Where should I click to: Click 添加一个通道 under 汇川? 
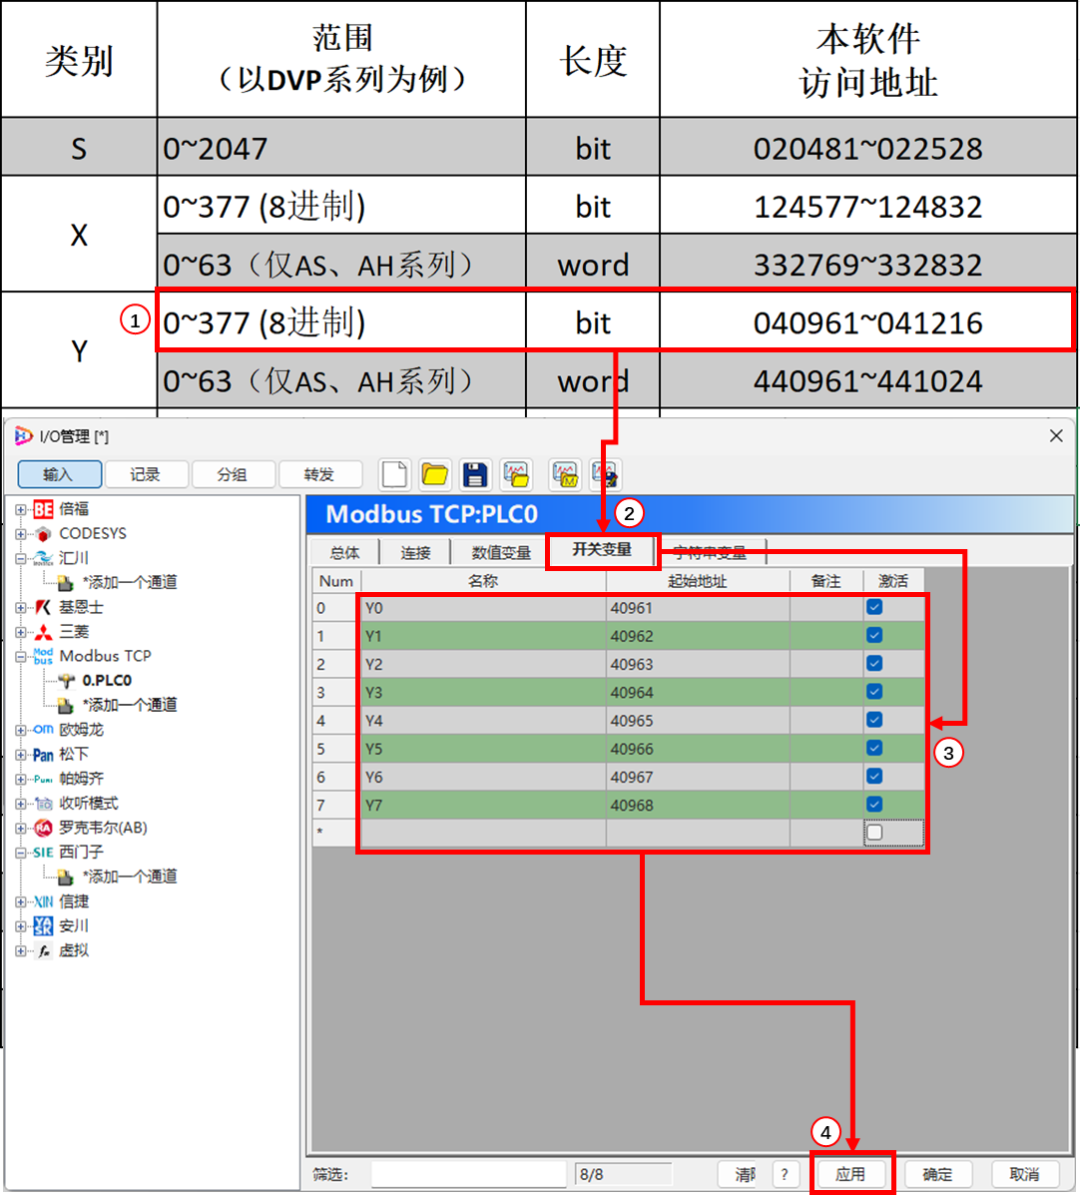point(130,583)
